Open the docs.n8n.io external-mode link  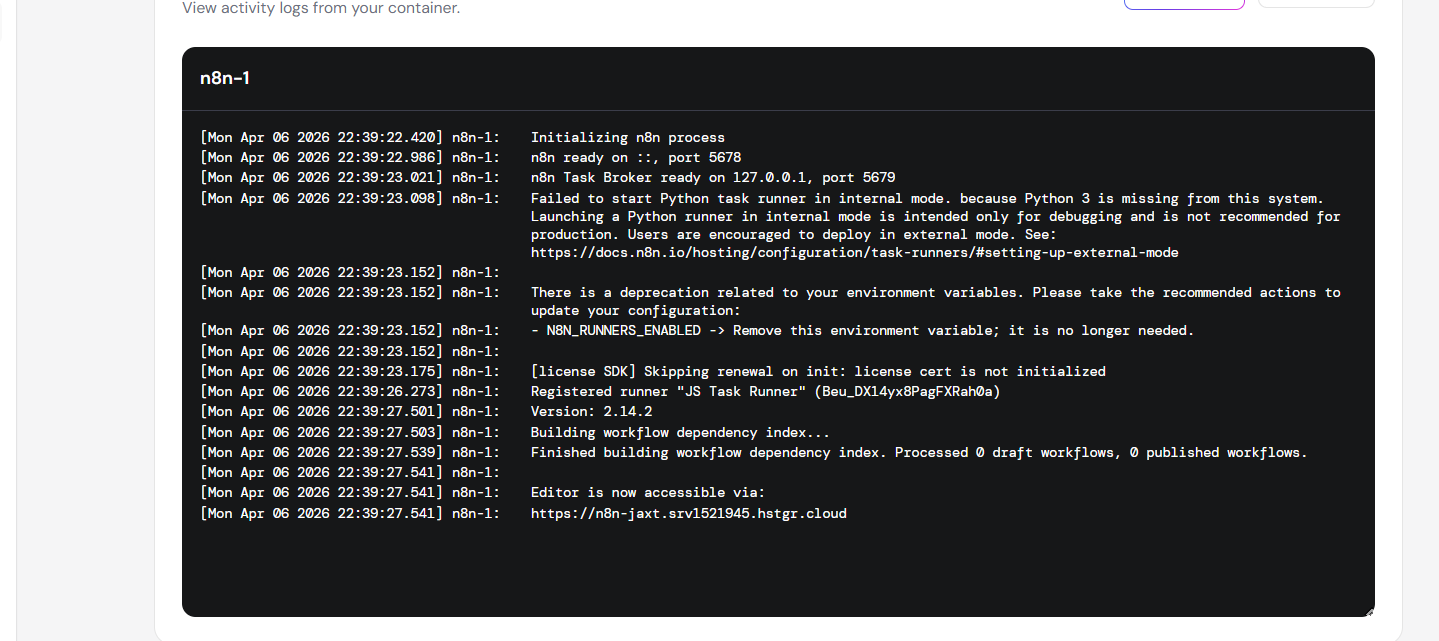(x=854, y=253)
